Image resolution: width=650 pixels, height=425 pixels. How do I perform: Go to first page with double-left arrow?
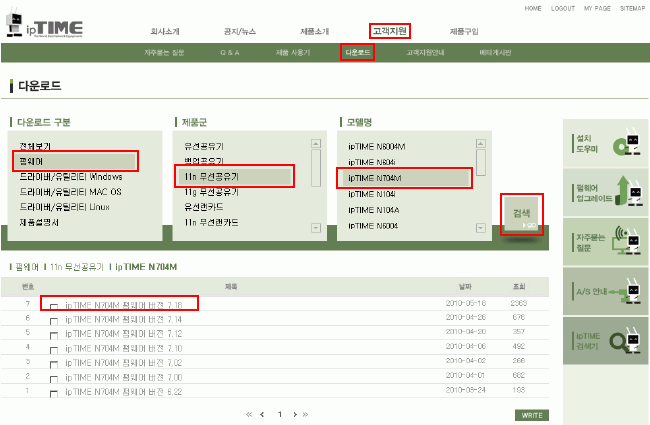(249, 414)
